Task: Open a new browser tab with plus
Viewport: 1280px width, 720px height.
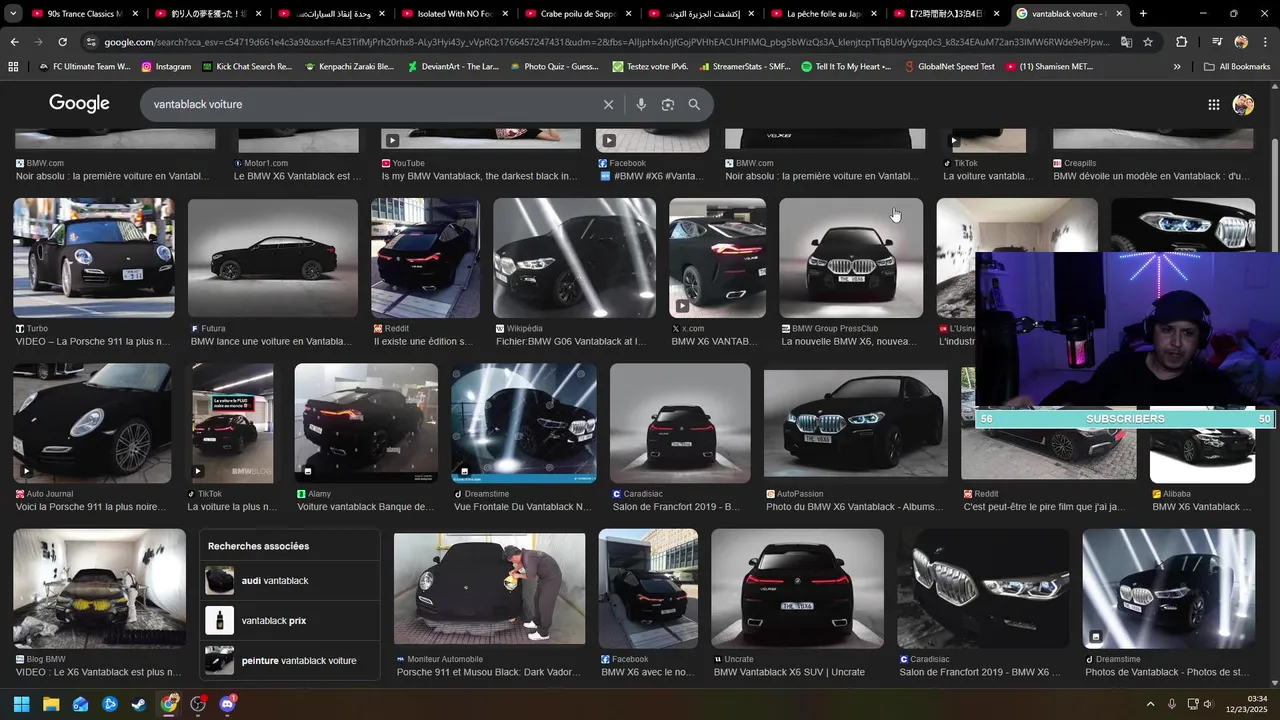Action: click(1143, 14)
